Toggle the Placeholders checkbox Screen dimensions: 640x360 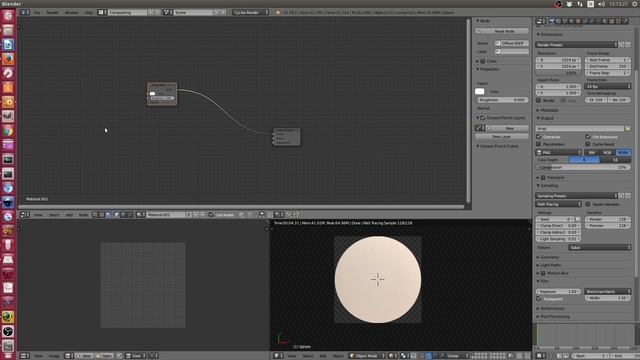[538, 144]
